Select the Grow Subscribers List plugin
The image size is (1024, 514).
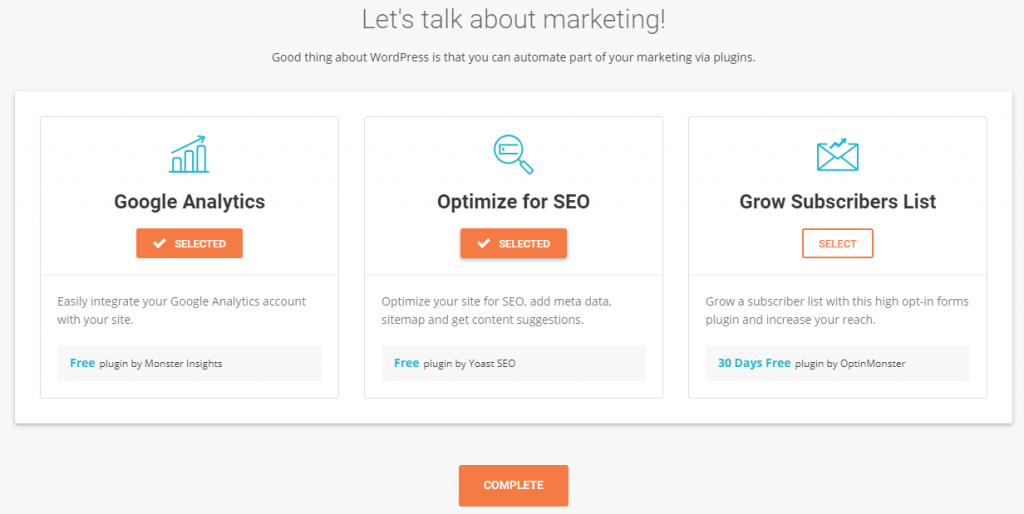pos(837,244)
